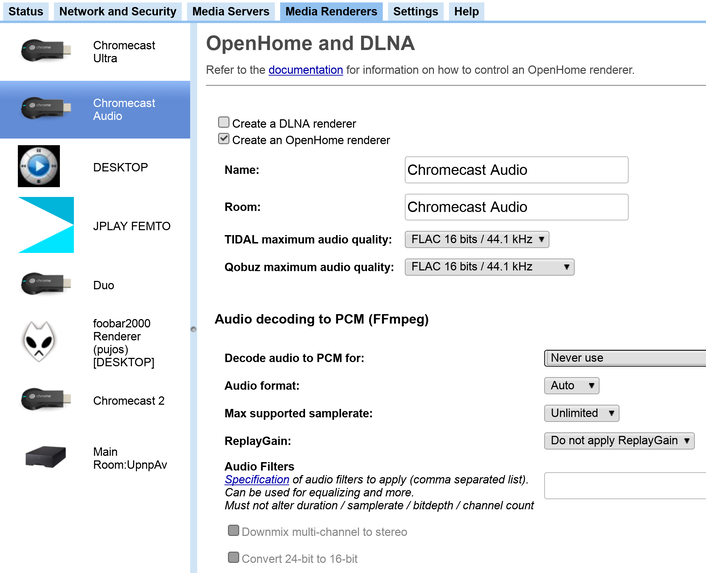Image resolution: width=706 pixels, height=573 pixels.
Task: Switch to the Status tab
Action: [26, 11]
